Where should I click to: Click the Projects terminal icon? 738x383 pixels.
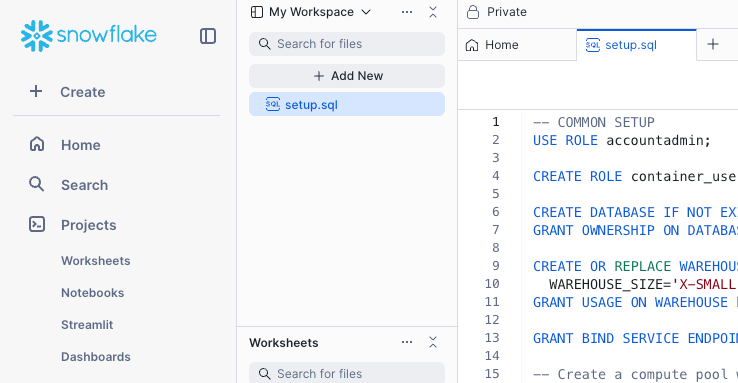[37, 224]
